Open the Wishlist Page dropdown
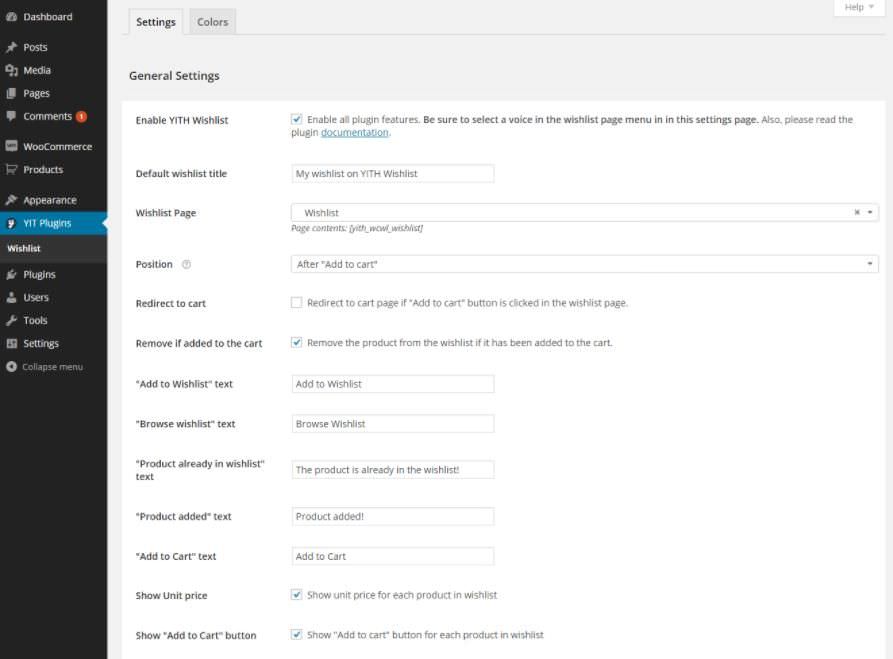The width and height of the screenshot is (893, 659). pyautogui.click(x=584, y=212)
